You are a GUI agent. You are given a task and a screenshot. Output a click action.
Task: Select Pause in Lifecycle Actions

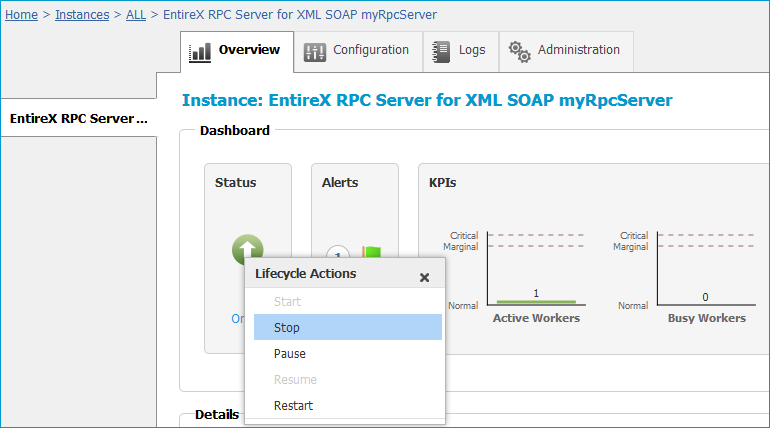348,353
